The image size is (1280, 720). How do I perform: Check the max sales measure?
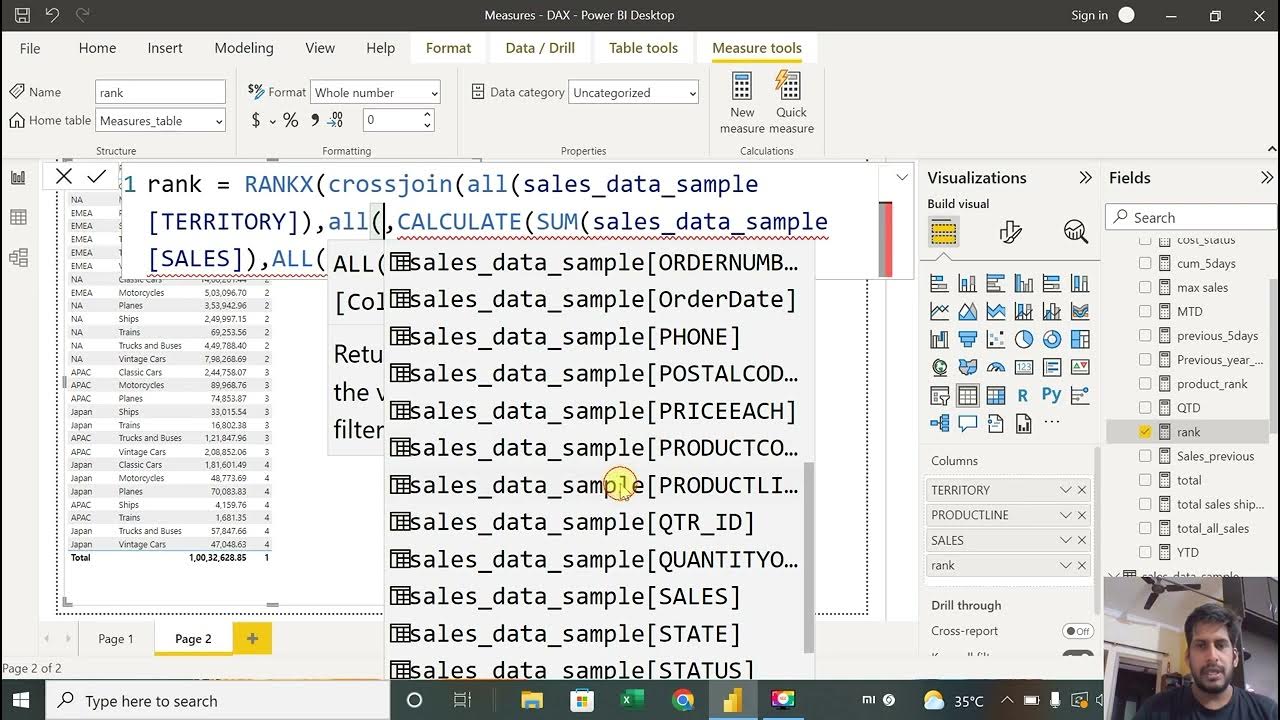coord(1145,287)
